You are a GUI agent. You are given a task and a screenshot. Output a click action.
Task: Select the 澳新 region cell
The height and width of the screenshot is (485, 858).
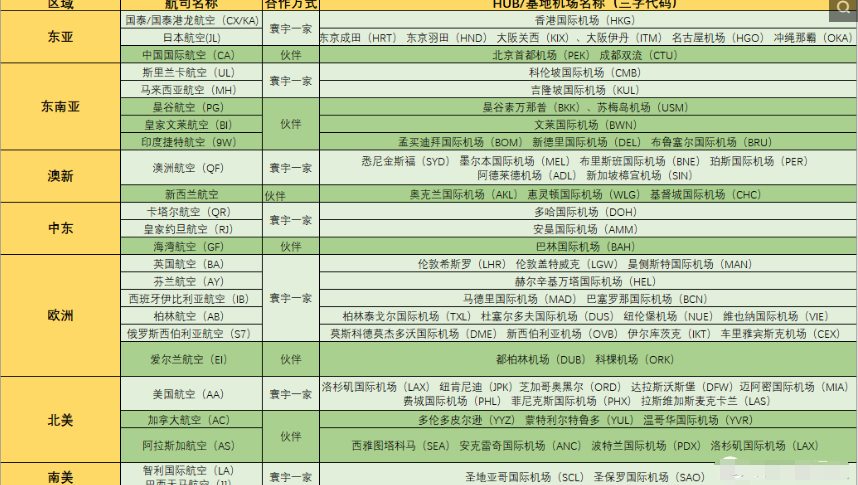[x=60, y=176]
